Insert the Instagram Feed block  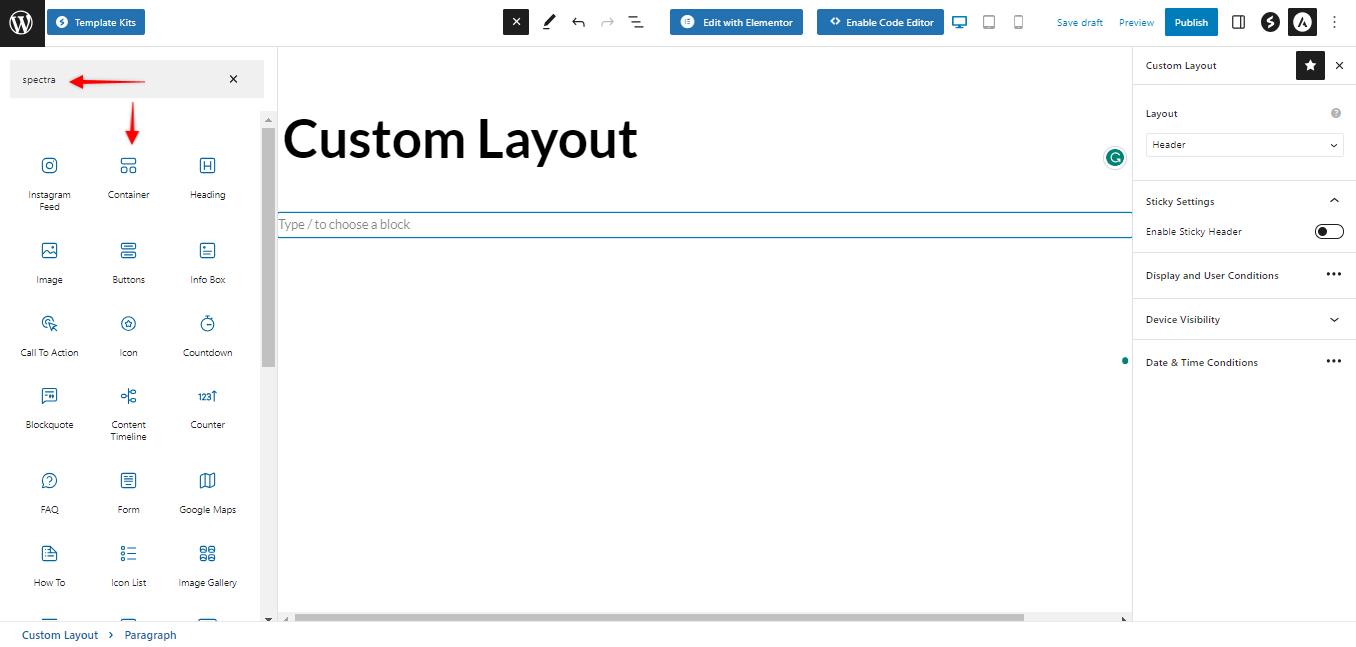[x=50, y=184]
